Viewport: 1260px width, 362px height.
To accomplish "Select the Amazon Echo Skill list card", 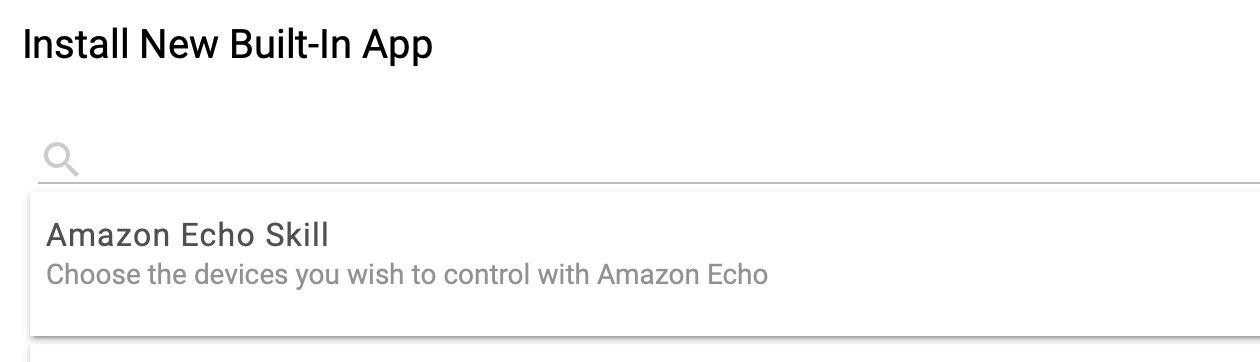I will tap(645, 264).
